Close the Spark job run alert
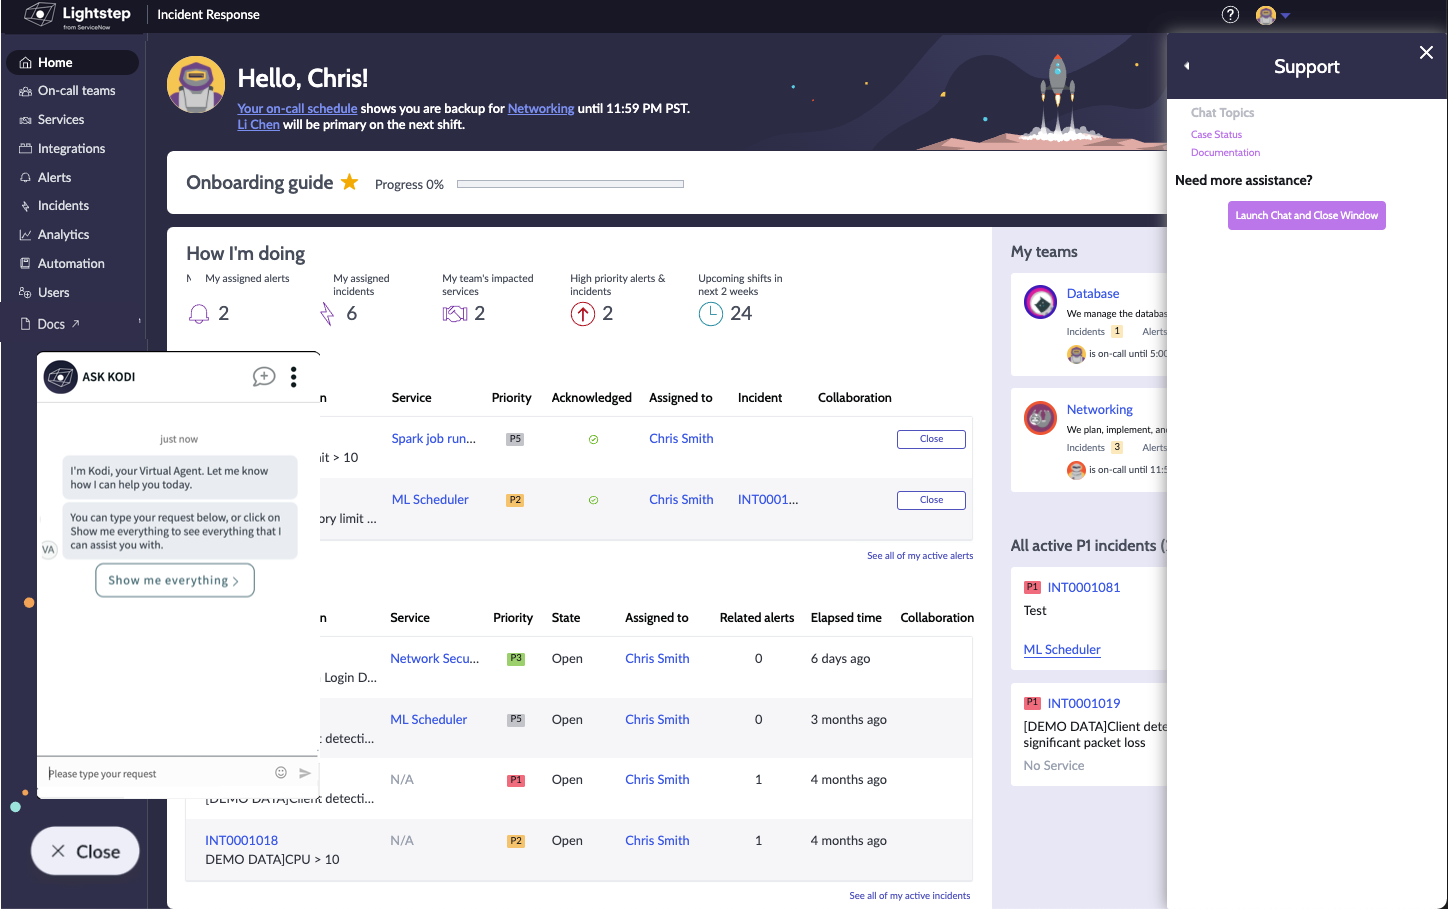Viewport: 1448px width, 911px height. 931,439
